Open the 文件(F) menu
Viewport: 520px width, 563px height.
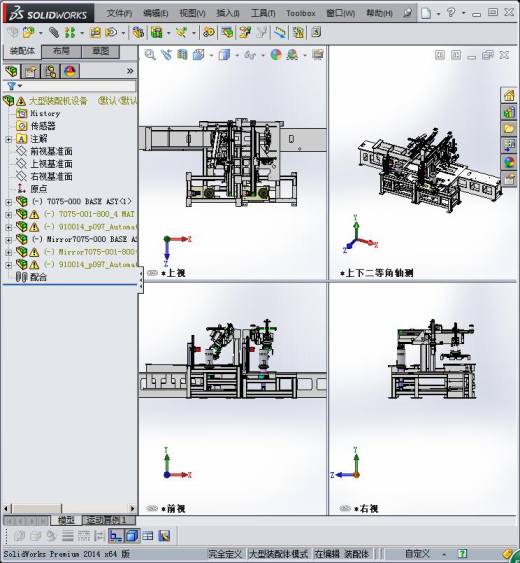point(119,13)
